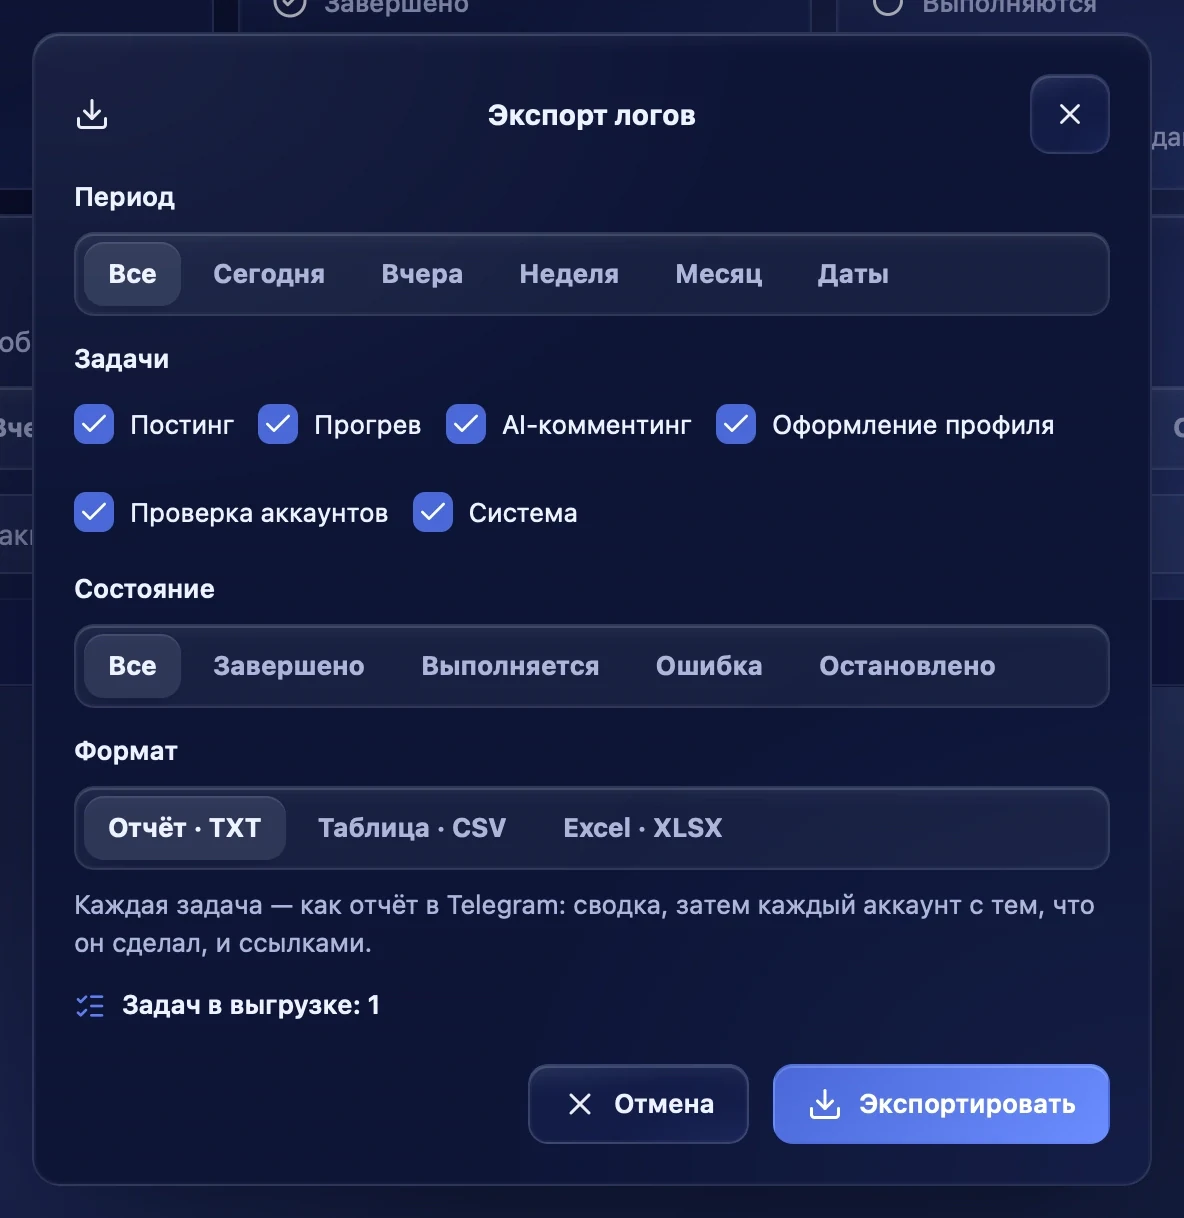Image resolution: width=1184 pixels, height=1218 pixels.
Task: Click the Экспортировать button
Action: click(x=941, y=1104)
